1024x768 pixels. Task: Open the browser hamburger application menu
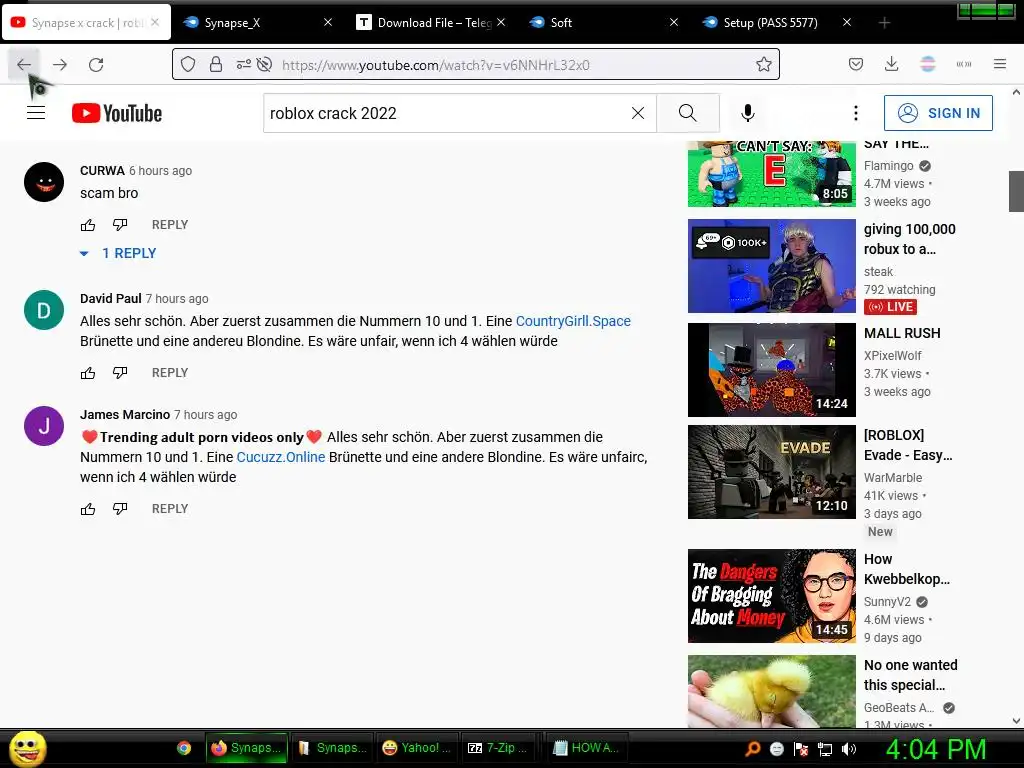click(1000, 64)
